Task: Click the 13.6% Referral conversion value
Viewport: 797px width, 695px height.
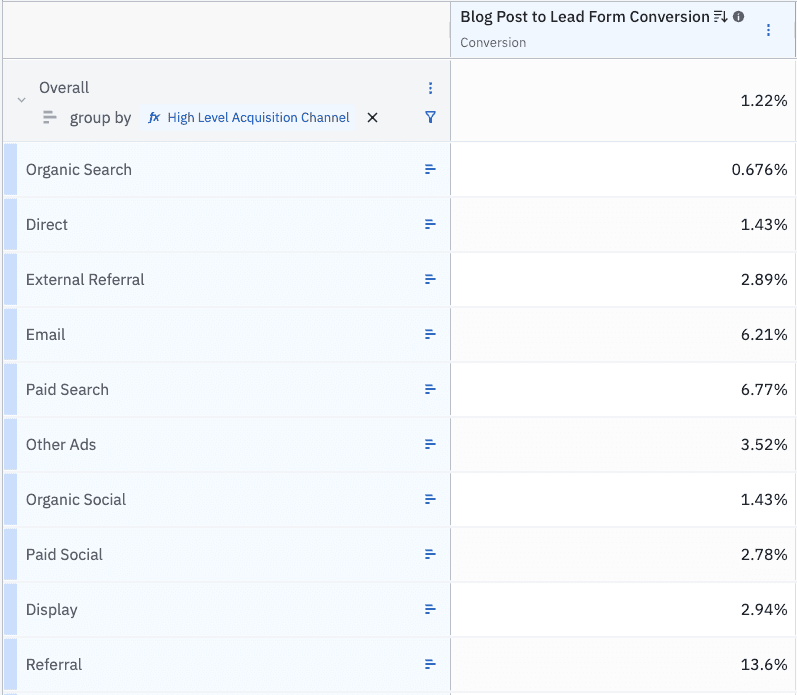Action: (767, 665)
